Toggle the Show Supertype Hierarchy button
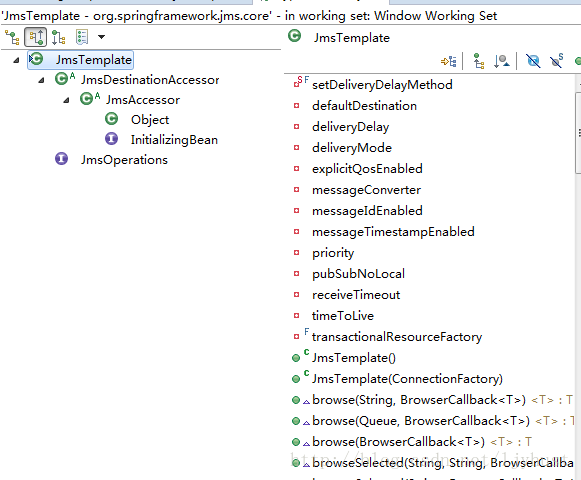The width and height of the screenshot is (581, 480). click(36, 37)
